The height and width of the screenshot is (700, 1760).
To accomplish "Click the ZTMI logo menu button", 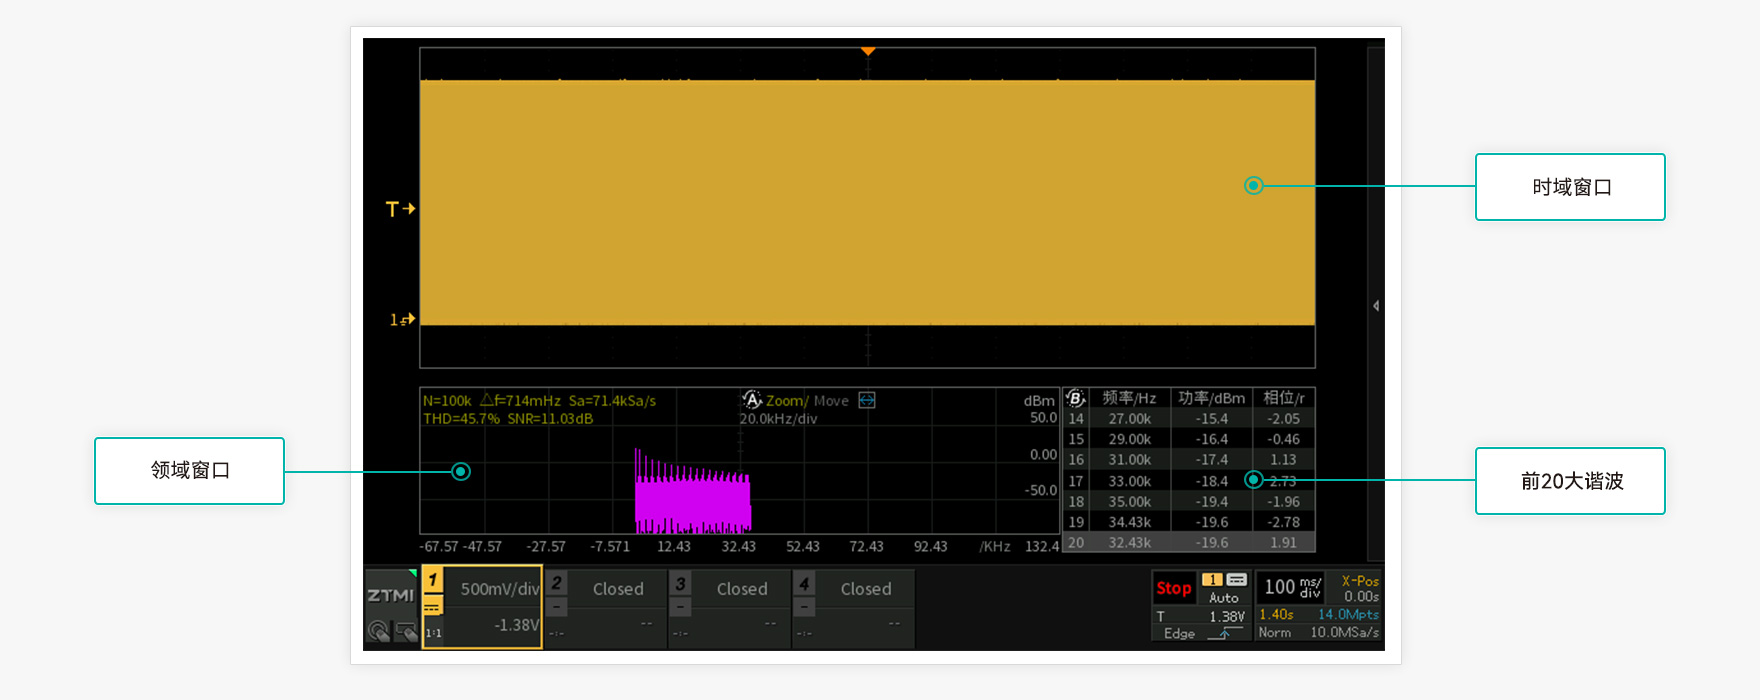I will (390, 594).
